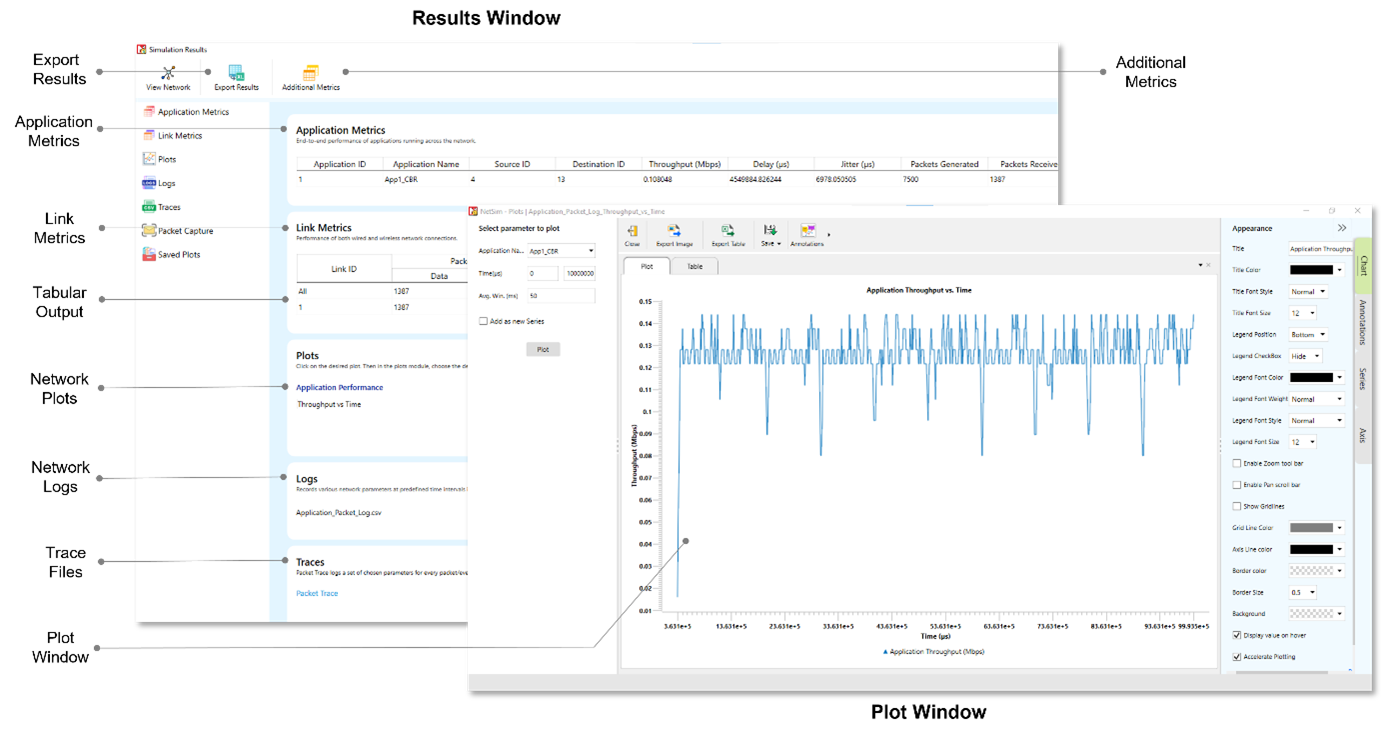
Task: Select Packet Capture in the sidebar
Action: [x=185, y=231]
